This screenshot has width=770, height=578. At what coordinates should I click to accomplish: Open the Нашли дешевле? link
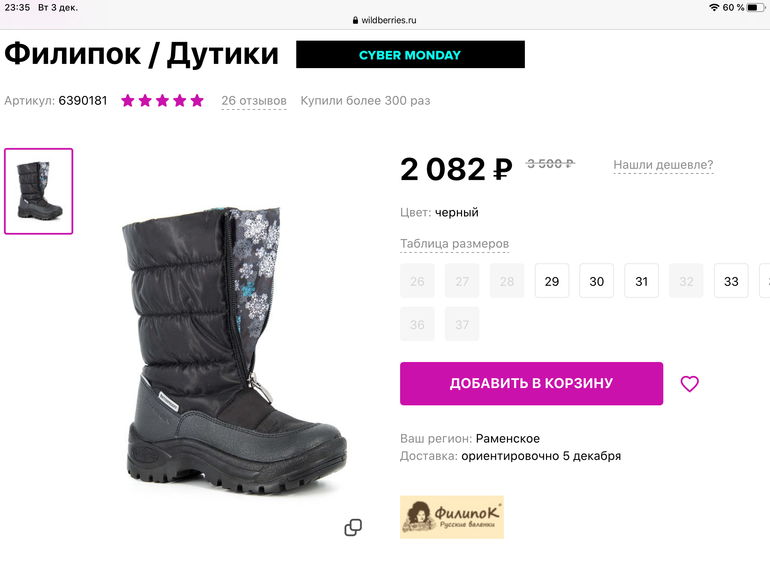point(663,165)
